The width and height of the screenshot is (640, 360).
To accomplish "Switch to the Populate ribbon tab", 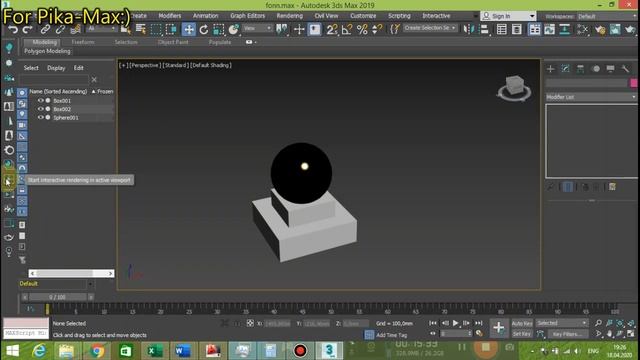I will tap(220, 42).
